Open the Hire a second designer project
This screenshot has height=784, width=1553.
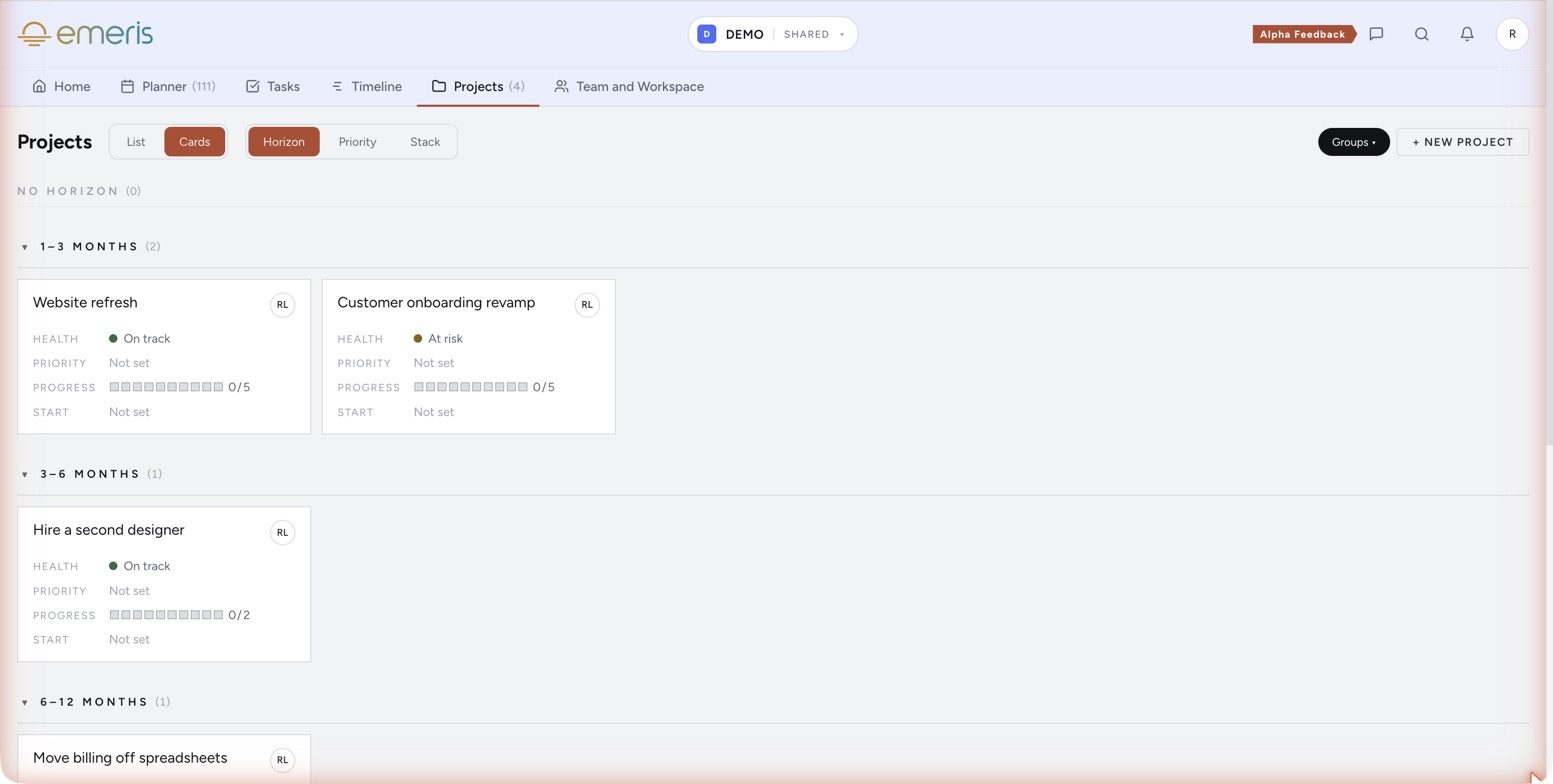[x=108, y=530]
